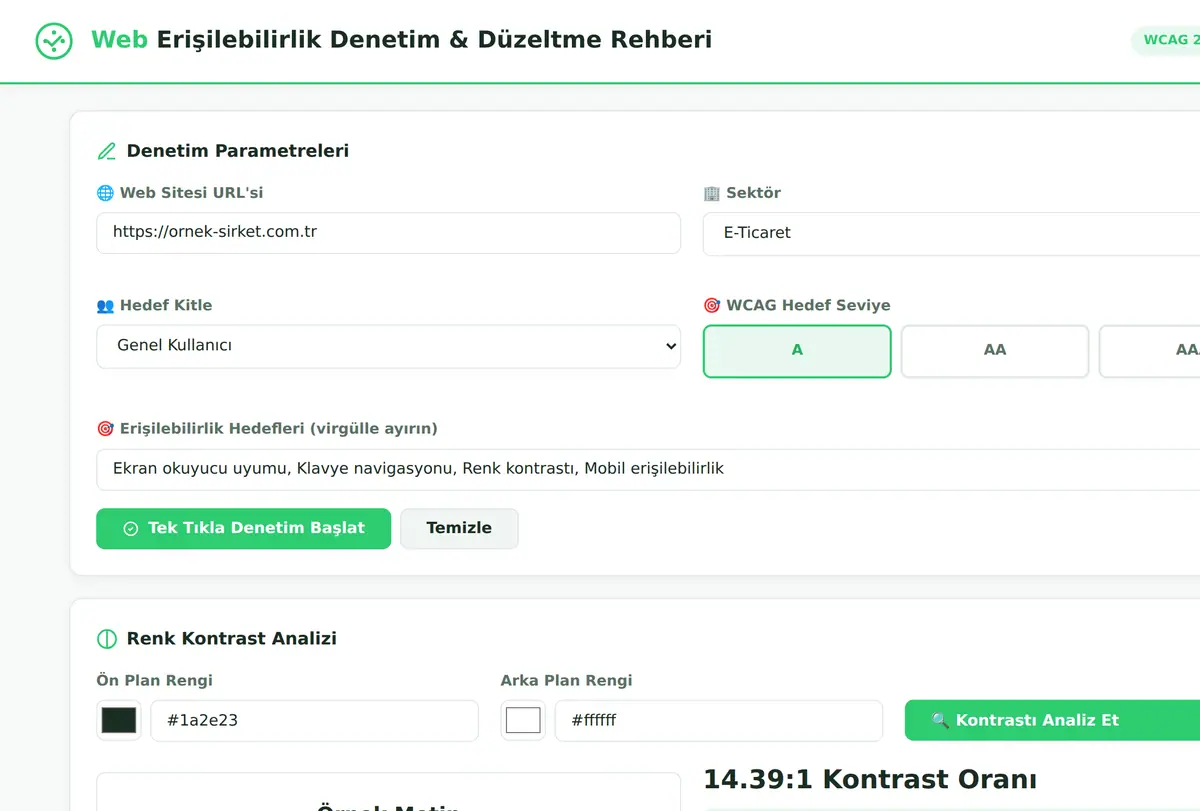The image size is (1200, 811).
Task: Focus the #1a2e23 foreground hex field
Action: coord(314,720)
